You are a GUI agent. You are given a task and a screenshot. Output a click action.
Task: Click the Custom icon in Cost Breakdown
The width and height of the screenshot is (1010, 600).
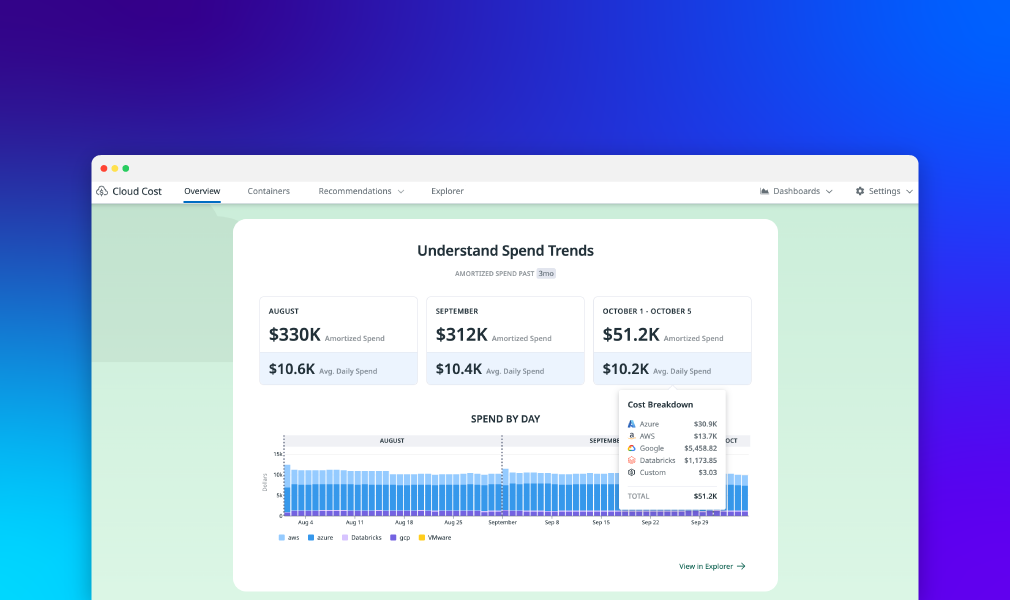[x=632, y=472]
